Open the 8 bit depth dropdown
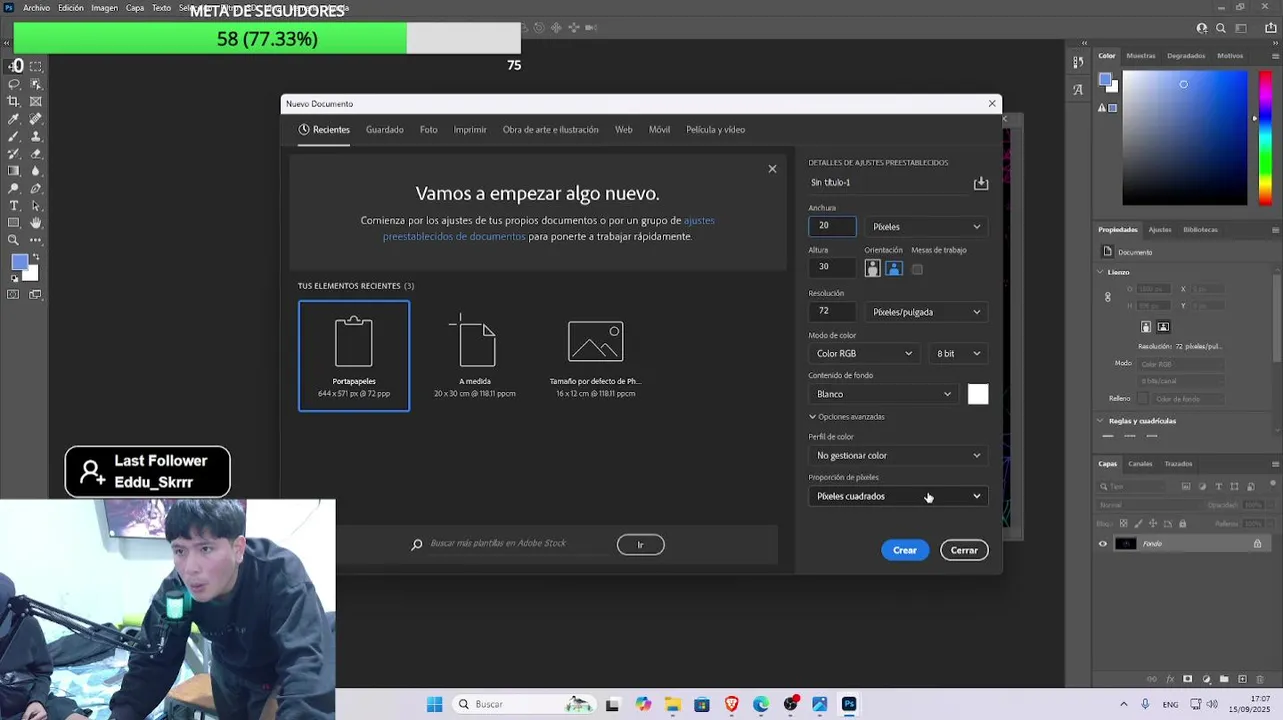Viewport: 1283px width, 720px height. [959, 354]
